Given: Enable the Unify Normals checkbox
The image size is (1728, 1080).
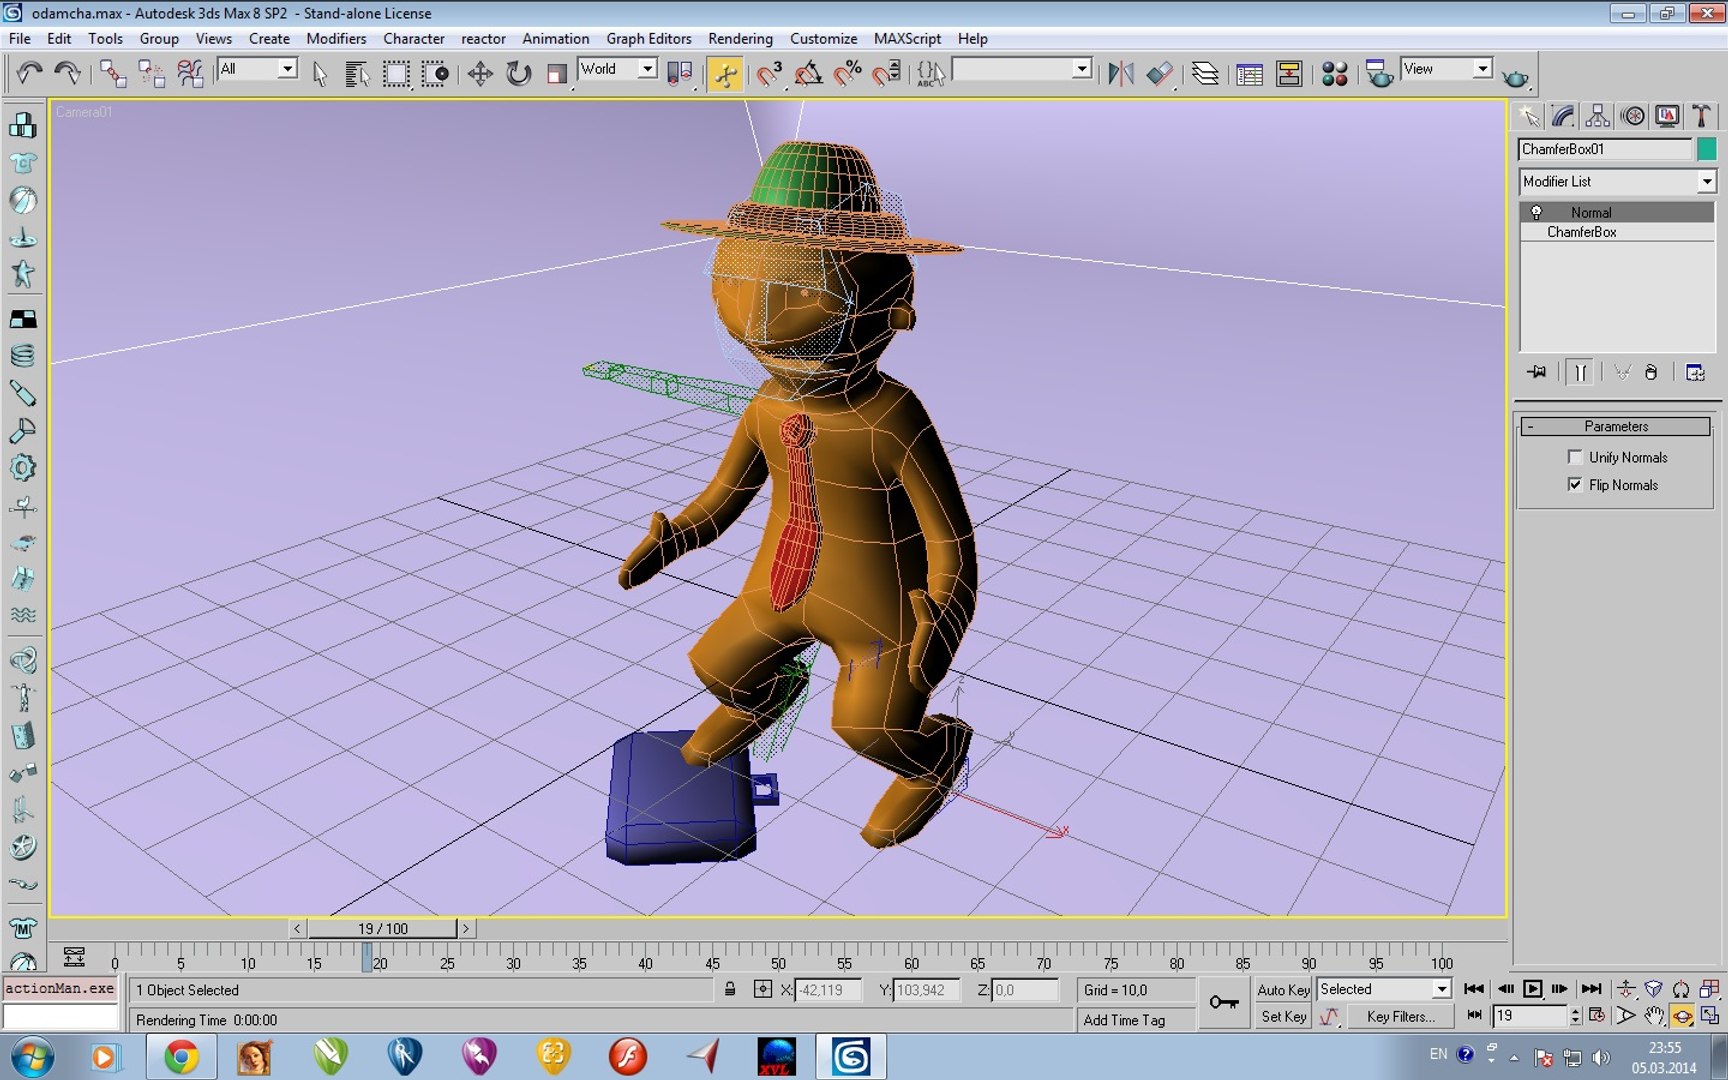Looking at the screenshot, I should pos(1575,457).
